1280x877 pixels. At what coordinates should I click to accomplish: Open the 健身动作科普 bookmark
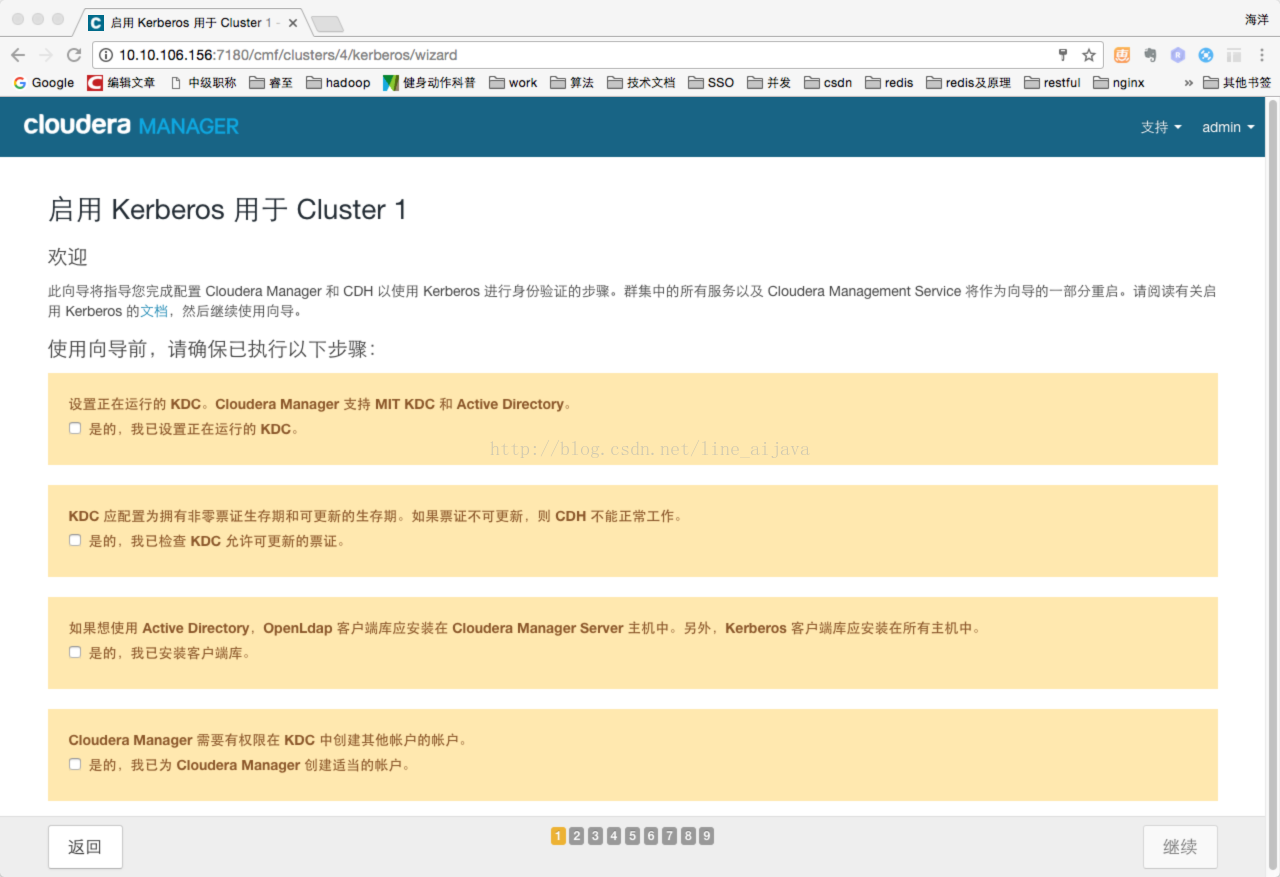(430, 83)
